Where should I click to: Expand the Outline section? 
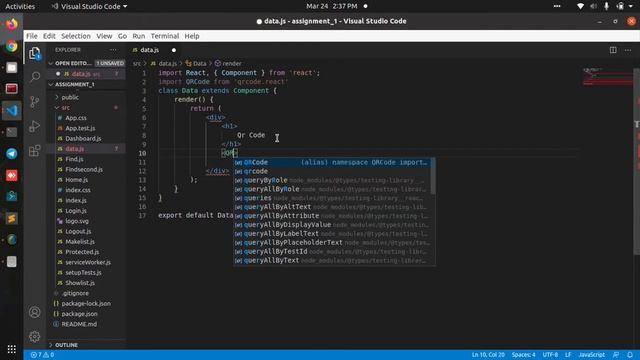[66, 345]
